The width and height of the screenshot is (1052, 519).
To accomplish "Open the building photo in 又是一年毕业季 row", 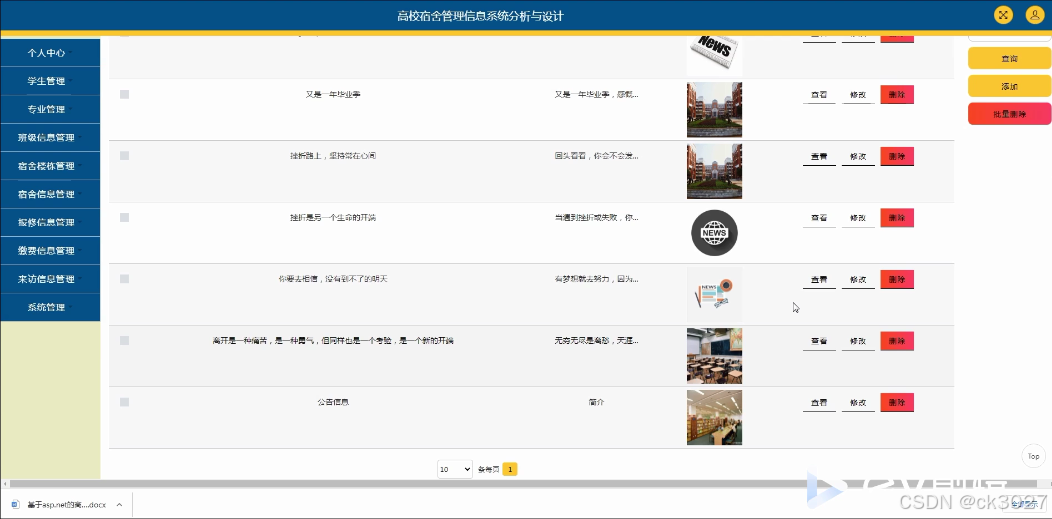I will click(x=714, y=109).
